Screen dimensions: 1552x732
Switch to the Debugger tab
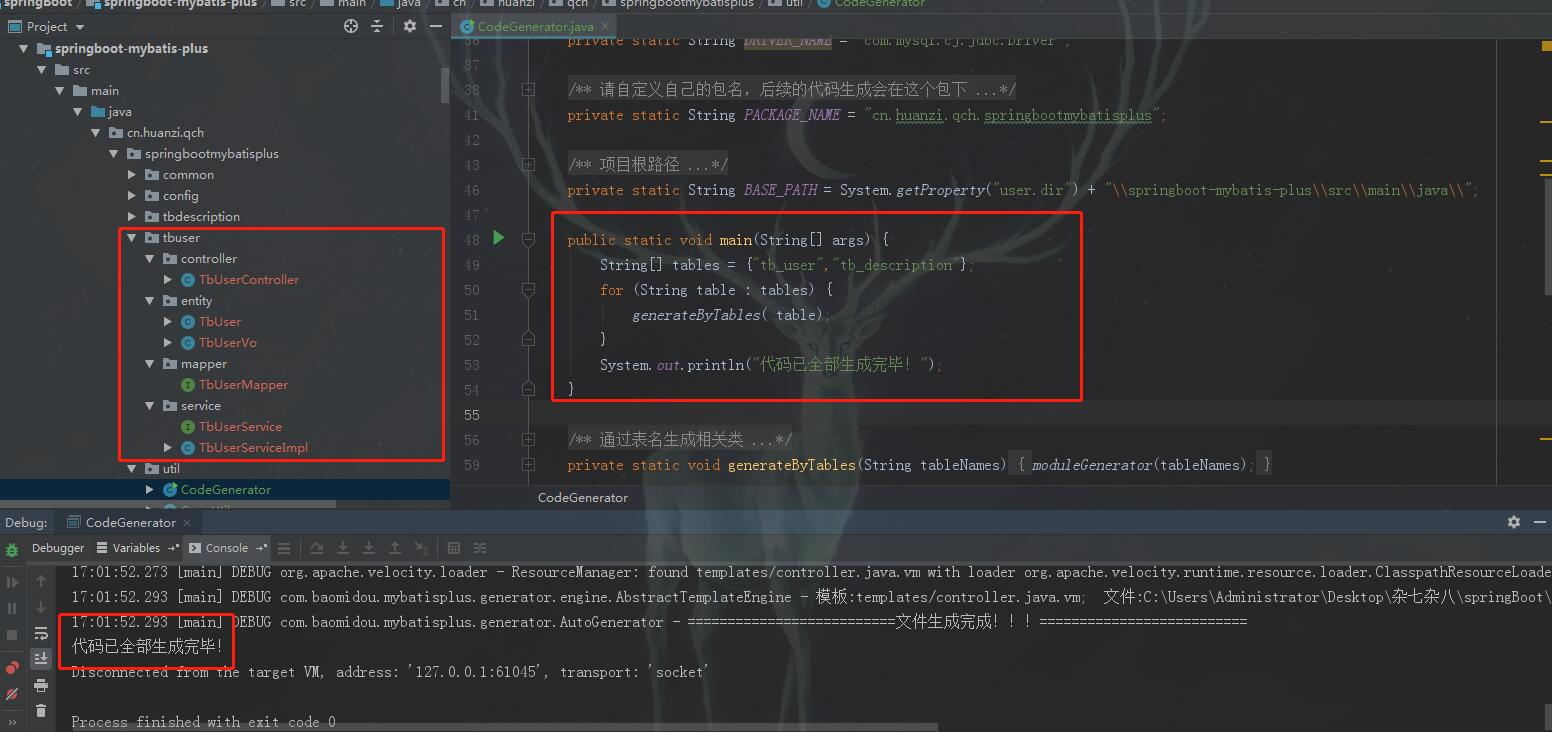57,548
